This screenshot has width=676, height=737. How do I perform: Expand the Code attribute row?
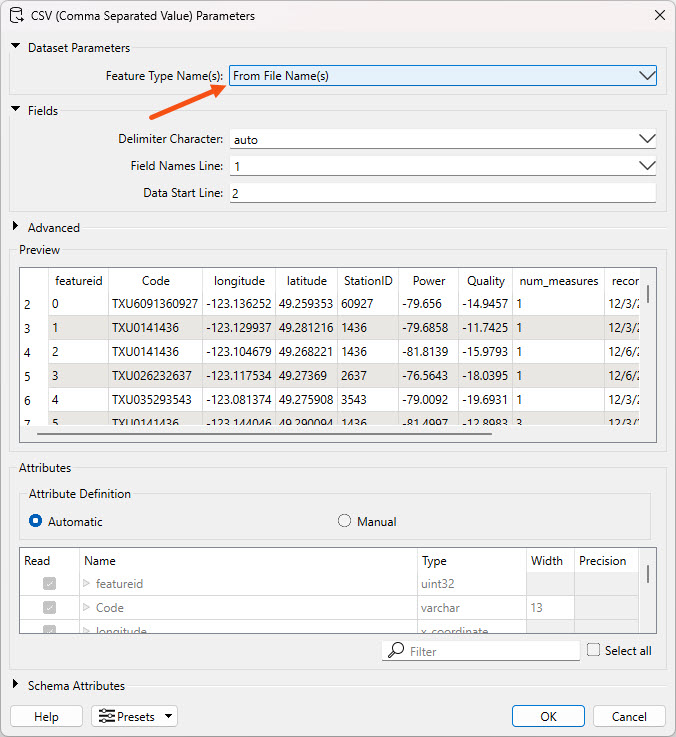(86, 607)
